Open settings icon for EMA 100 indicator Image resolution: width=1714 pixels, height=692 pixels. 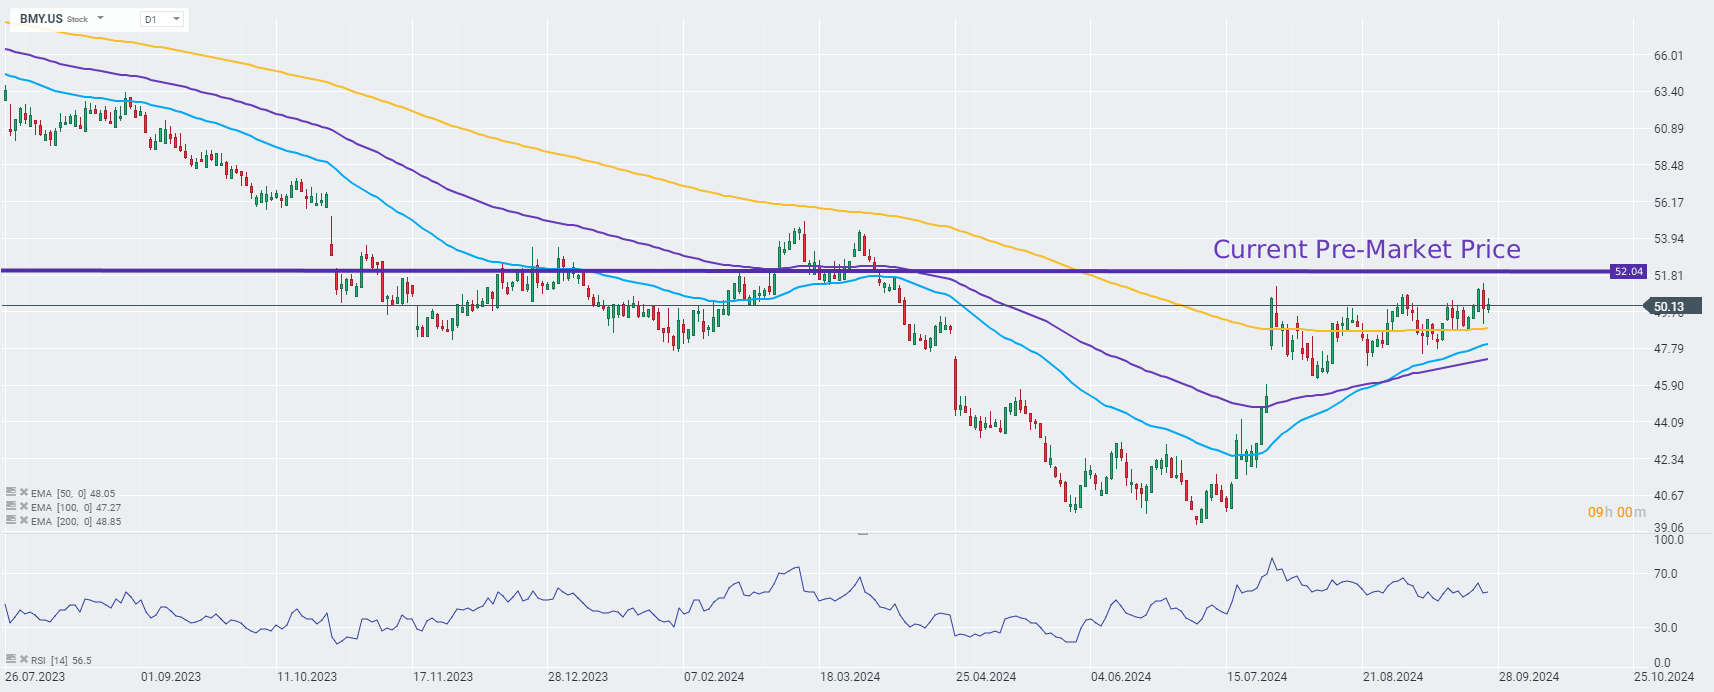(10, 507)
